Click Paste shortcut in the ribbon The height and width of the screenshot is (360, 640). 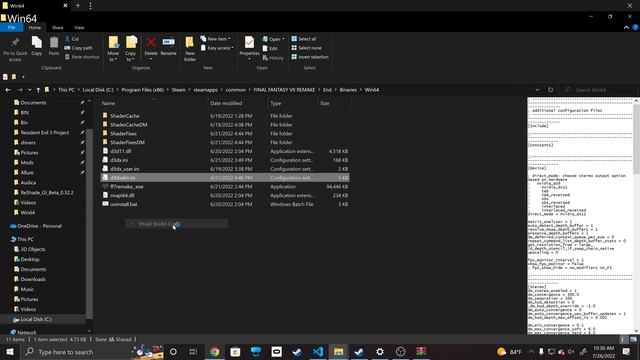pyautogui.click(x=82, y=57)
